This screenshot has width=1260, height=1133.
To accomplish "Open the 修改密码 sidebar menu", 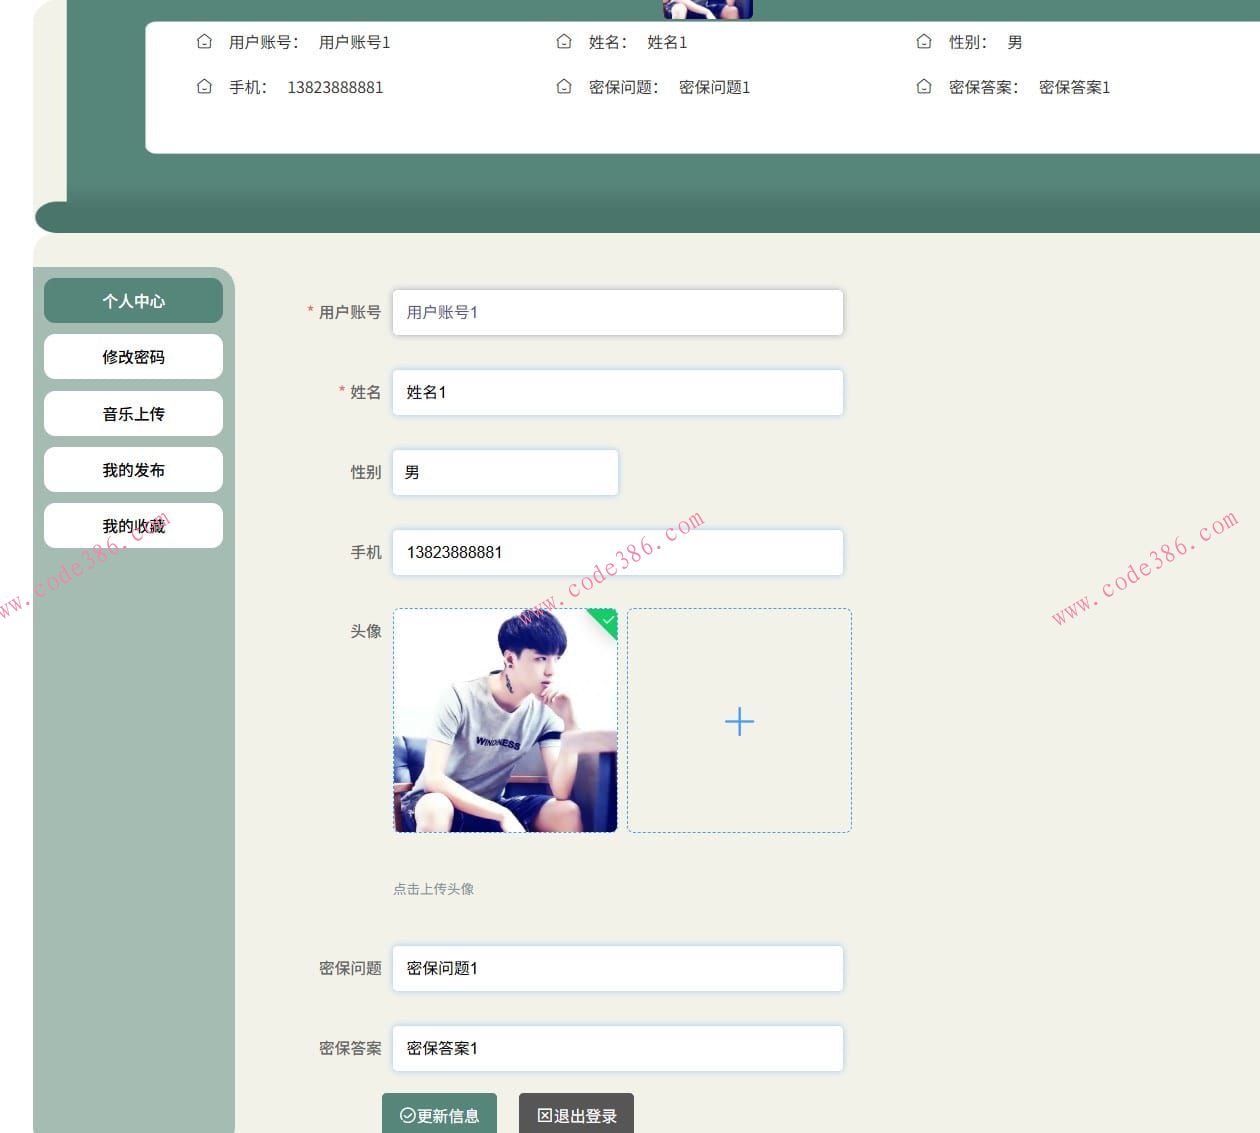I will (x=133, y=357).
